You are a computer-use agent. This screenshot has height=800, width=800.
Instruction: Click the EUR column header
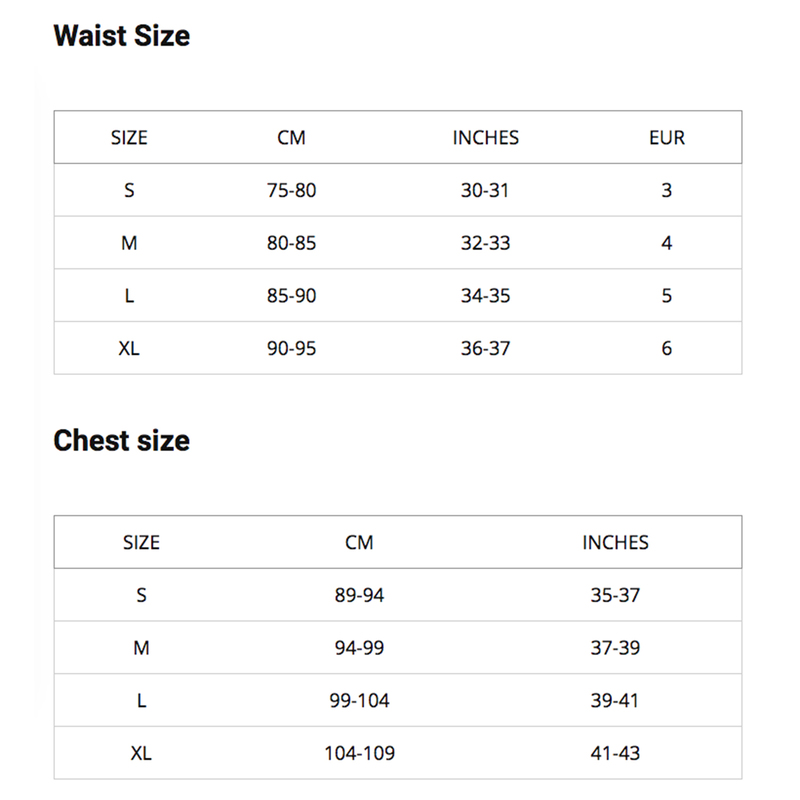[667, 138]
